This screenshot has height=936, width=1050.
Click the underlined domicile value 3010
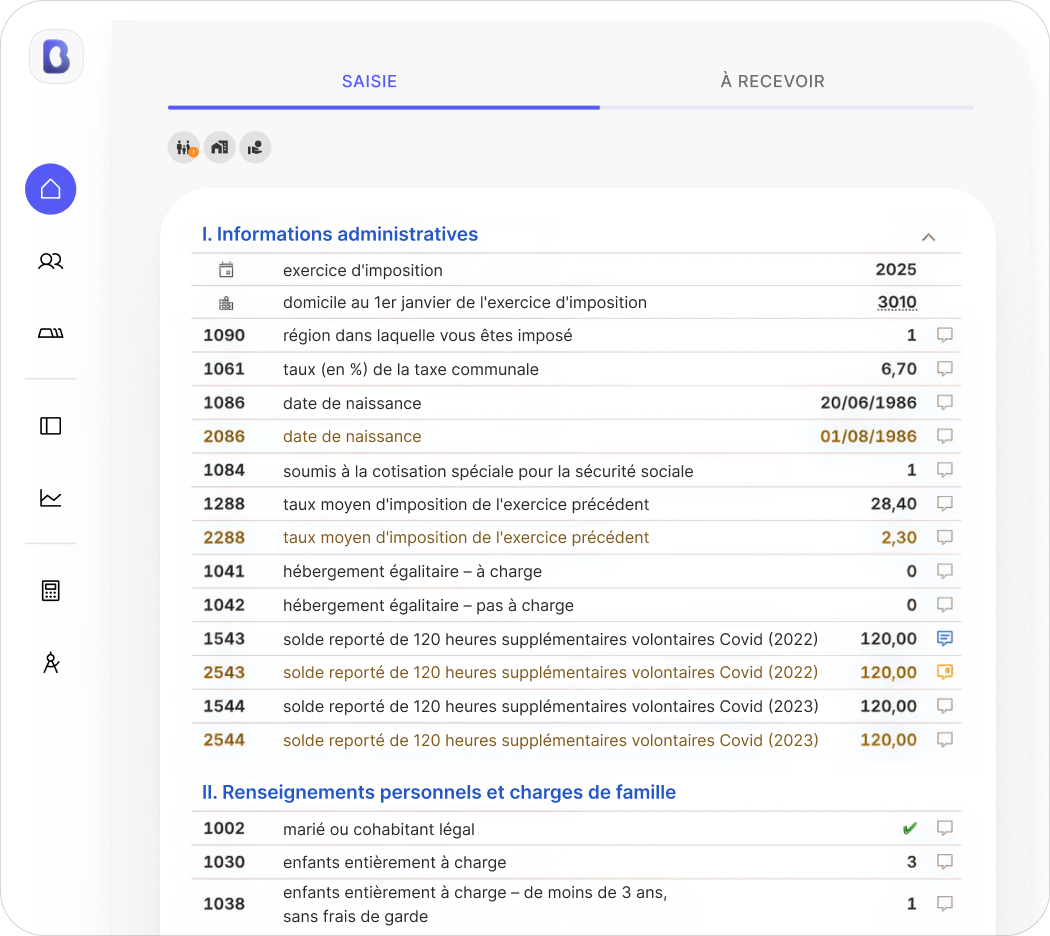coord(897,303)
